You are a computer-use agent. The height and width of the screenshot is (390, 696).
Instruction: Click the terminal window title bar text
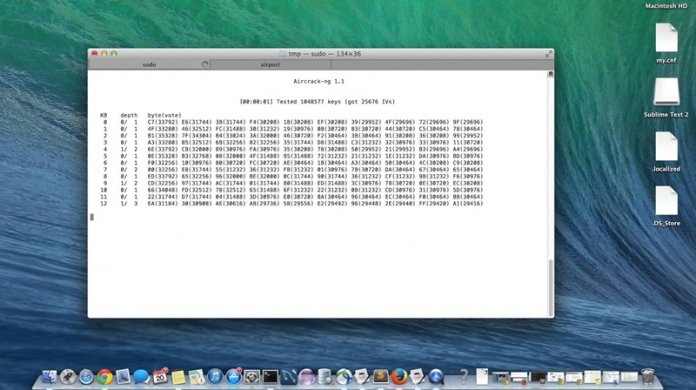[324, 54]
